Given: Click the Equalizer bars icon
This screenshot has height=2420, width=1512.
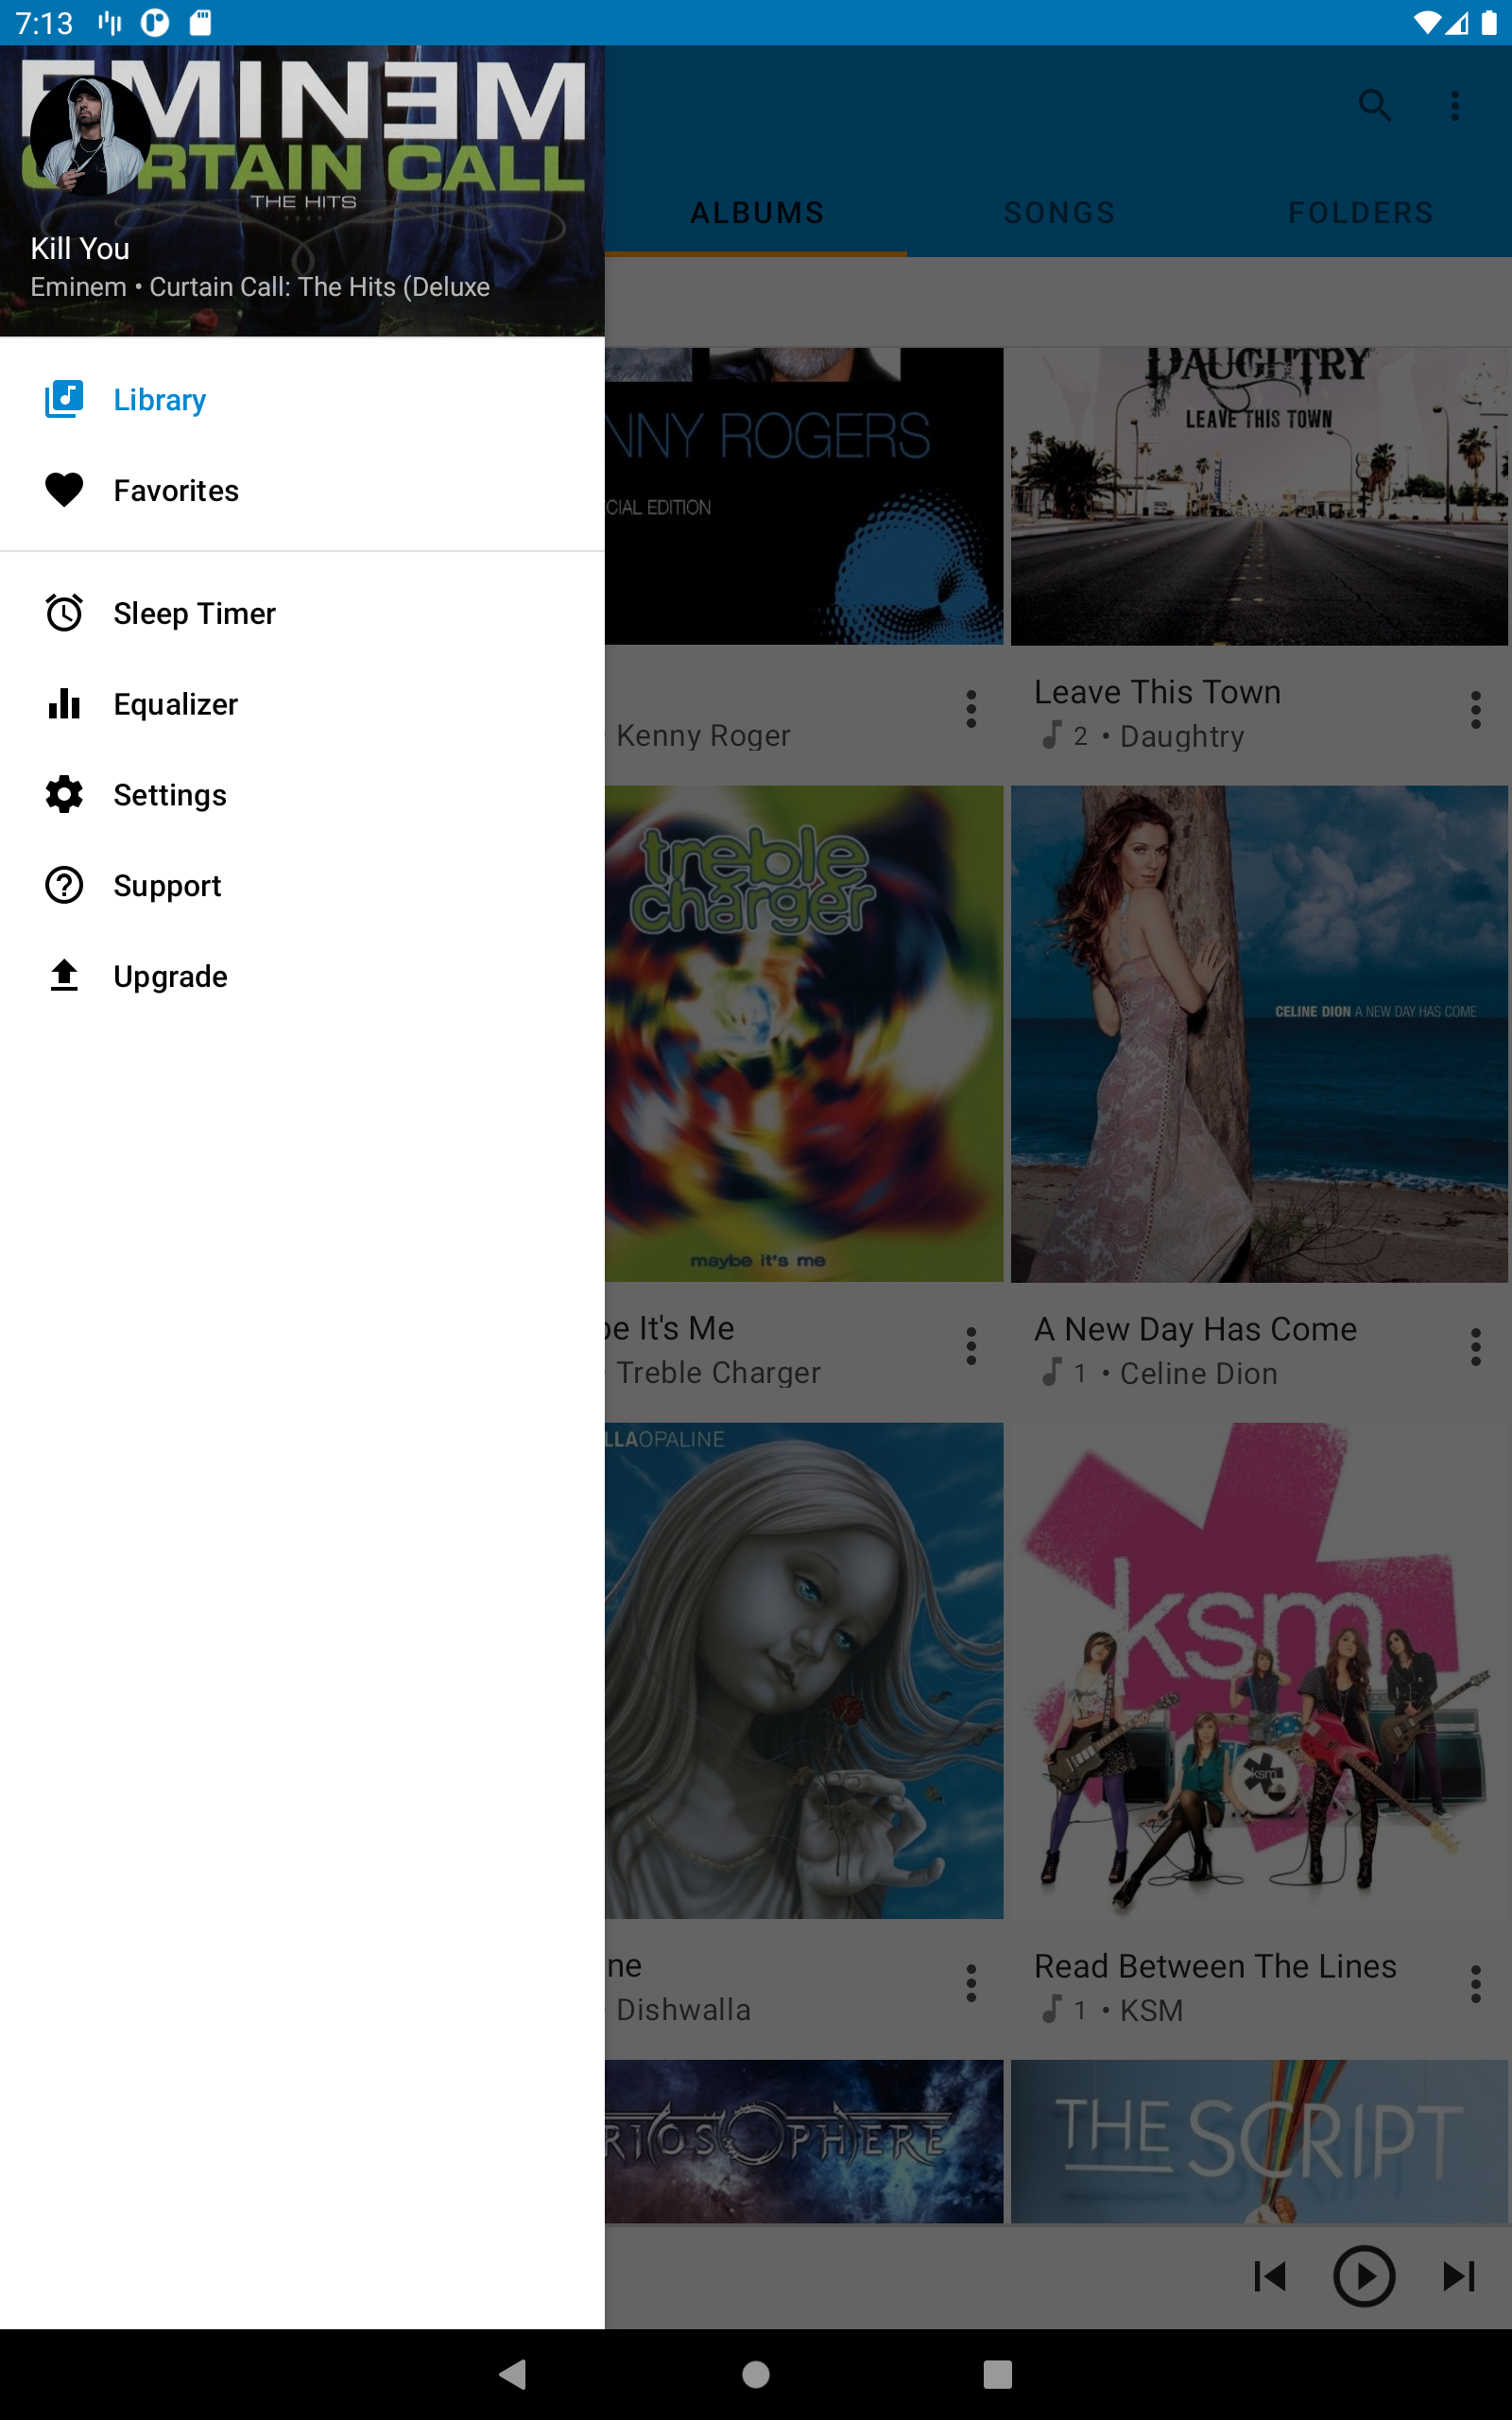Looking at the screenshot, I should 64,704.
